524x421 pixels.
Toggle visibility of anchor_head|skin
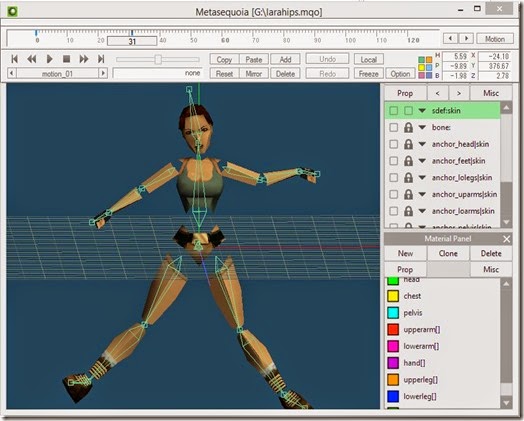pyautogui.click(x=394, y=144)
